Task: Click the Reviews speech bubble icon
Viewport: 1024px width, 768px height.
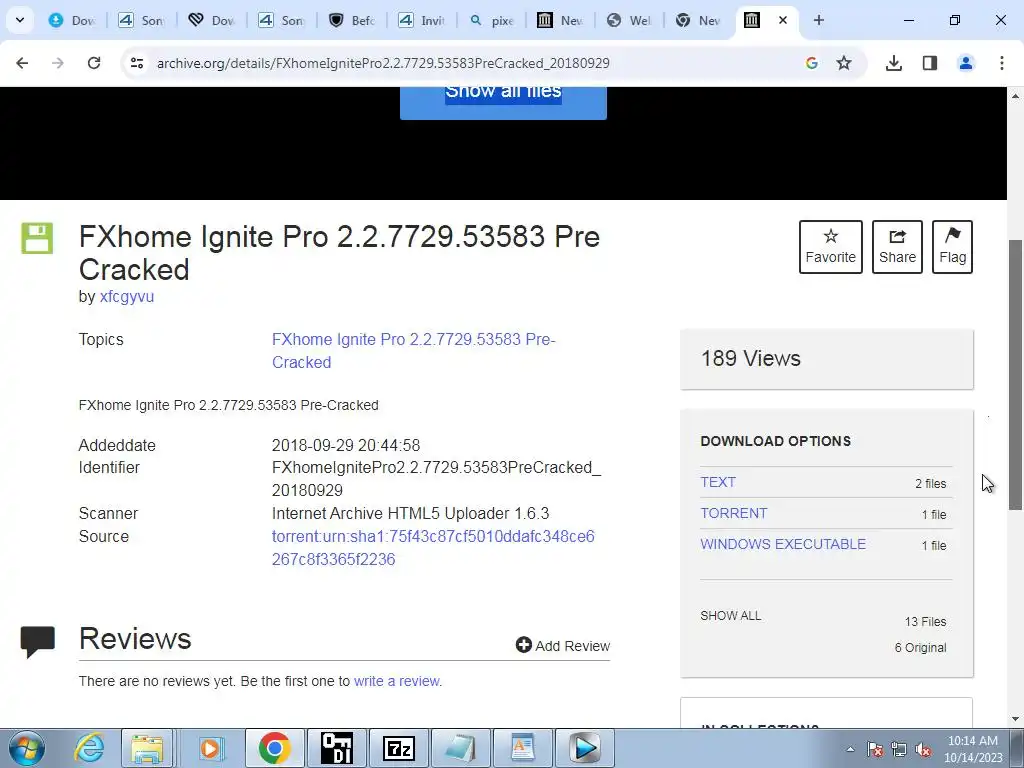Action: (x=37, y=642)
